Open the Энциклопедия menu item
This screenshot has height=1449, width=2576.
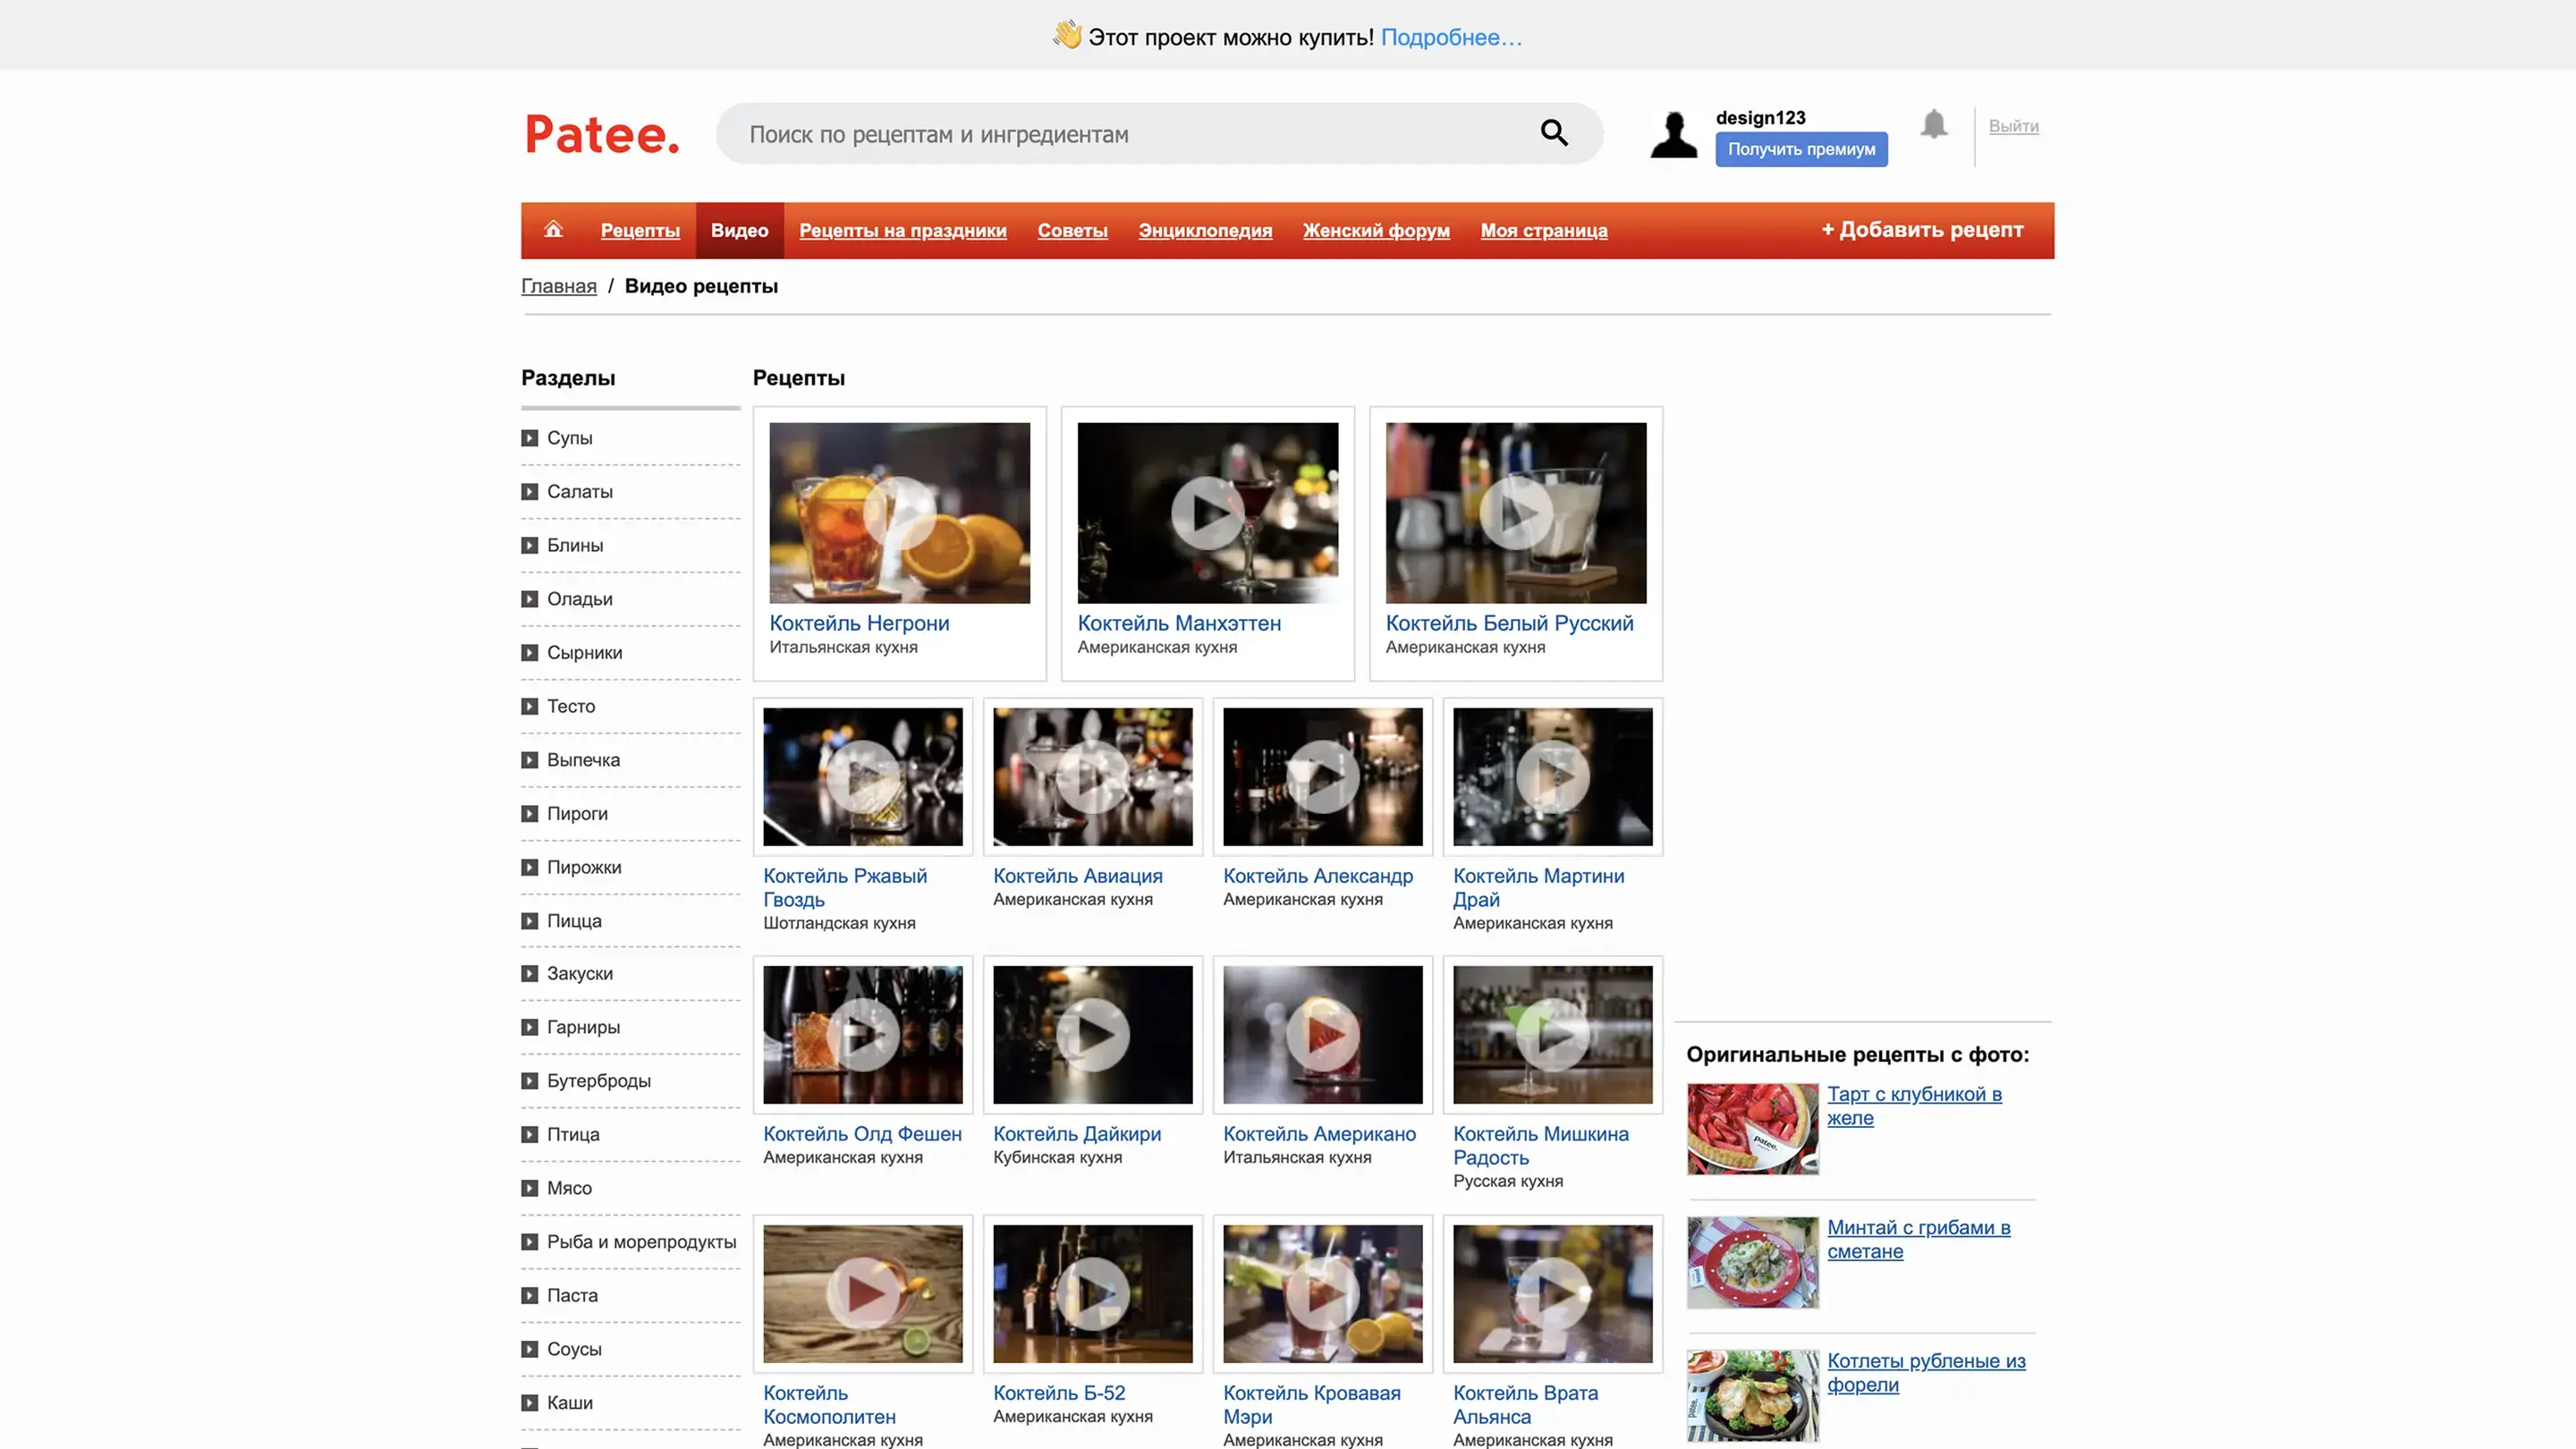(1205, 231)
